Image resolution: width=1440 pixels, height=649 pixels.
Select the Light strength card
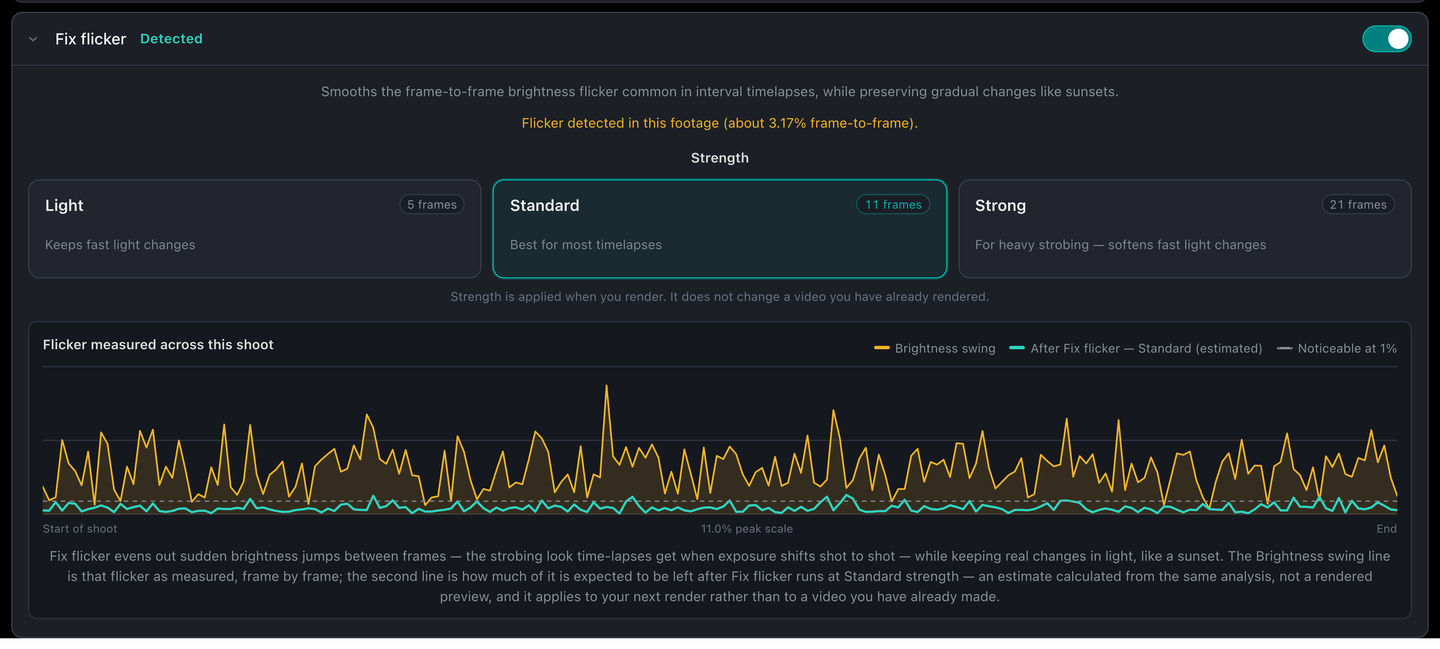[255, 229]
